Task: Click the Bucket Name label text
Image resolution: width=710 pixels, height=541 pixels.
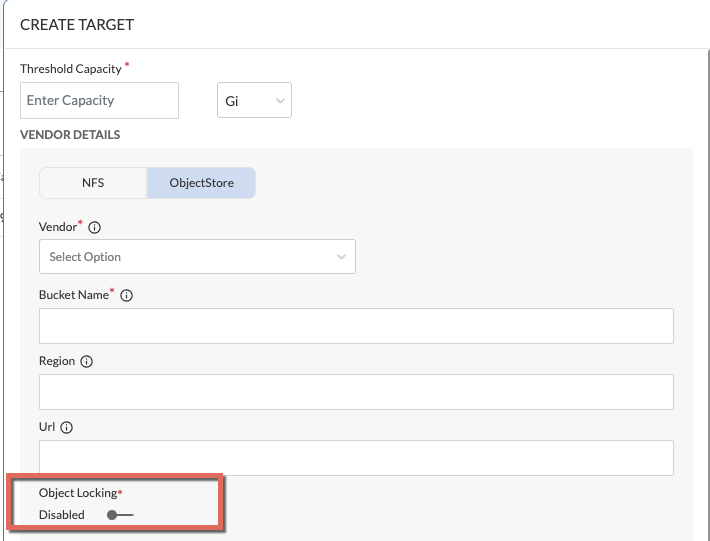Action: click(73, 295)
